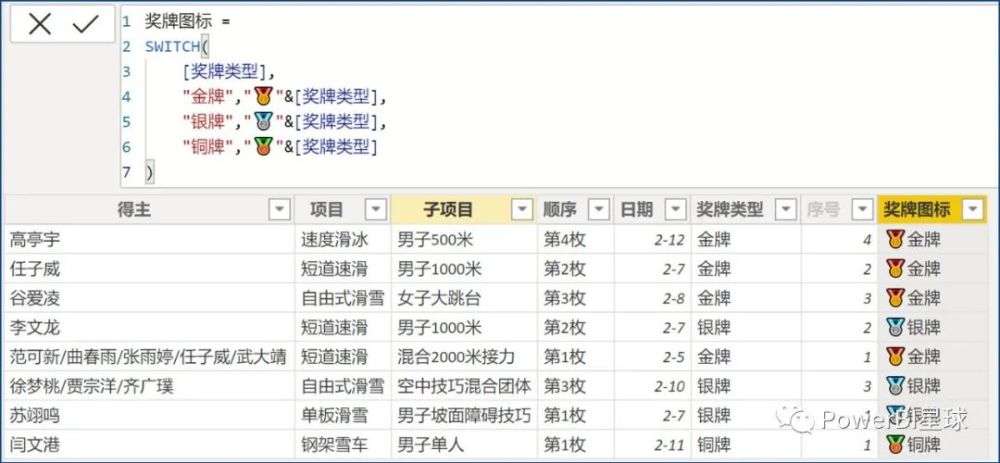Open the 奖牌图标 column filter dropdown
The width and height of the screenshot is (1000, 463).
point(973,209)
